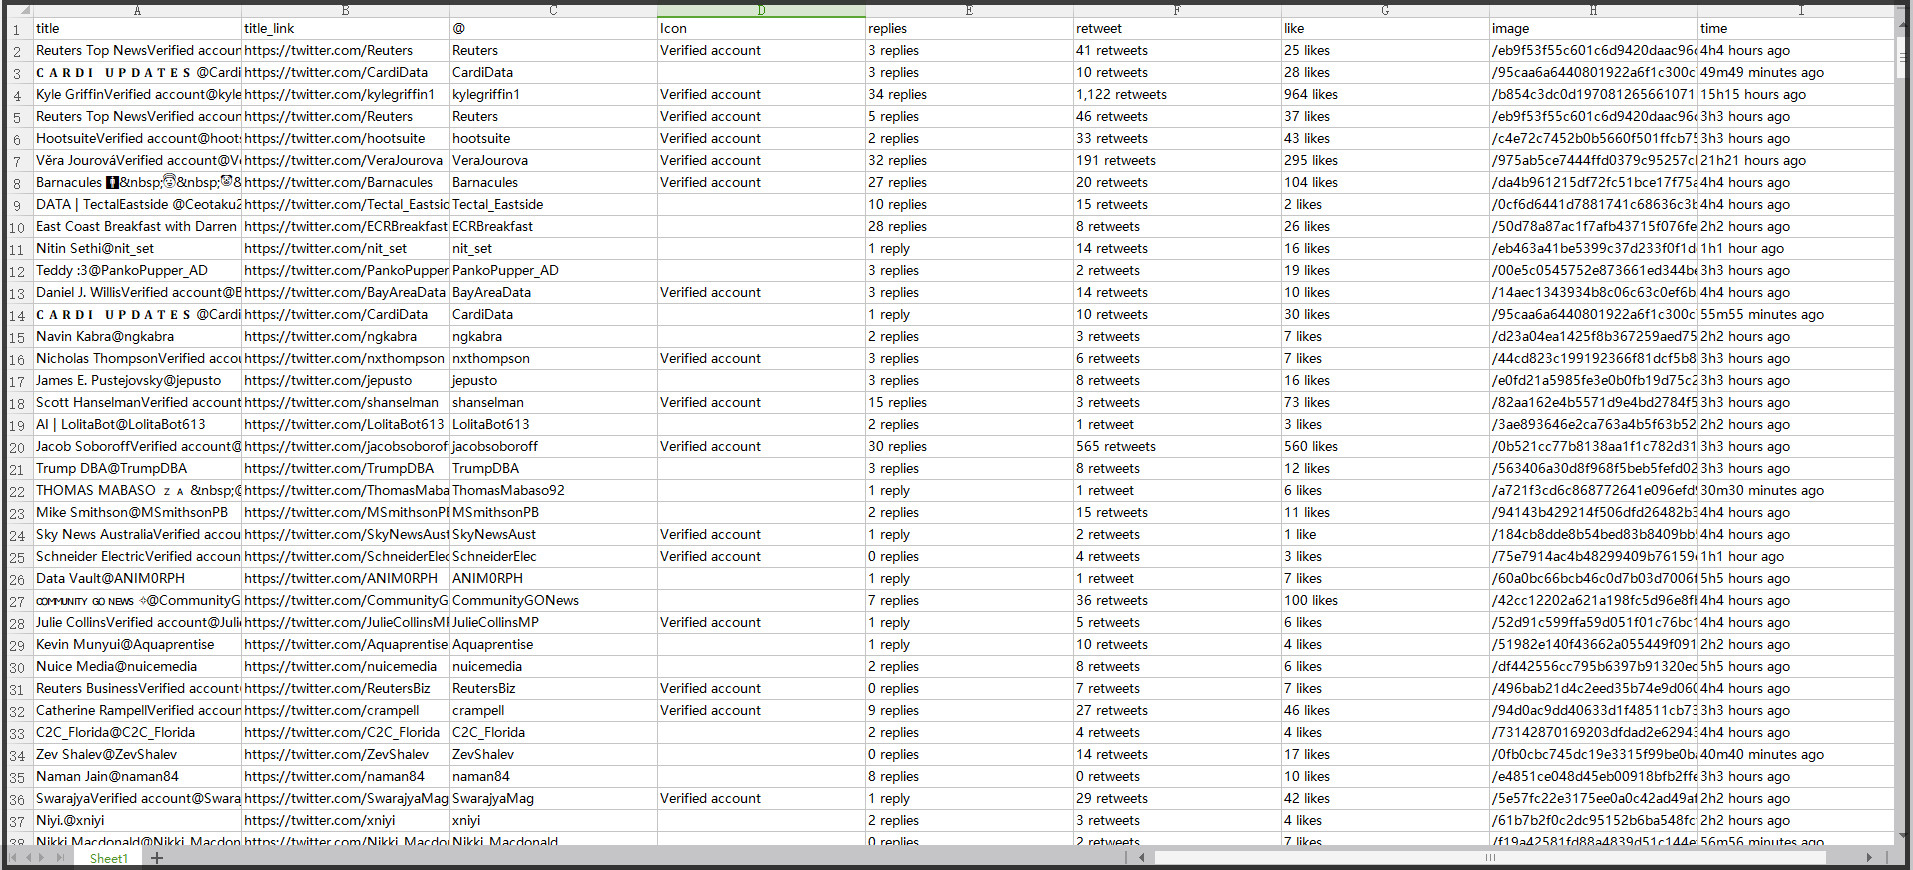Screen dimensions: 1913x870
Task: Select the '295 likes' cell
Action: click(x=1385, y=160)
